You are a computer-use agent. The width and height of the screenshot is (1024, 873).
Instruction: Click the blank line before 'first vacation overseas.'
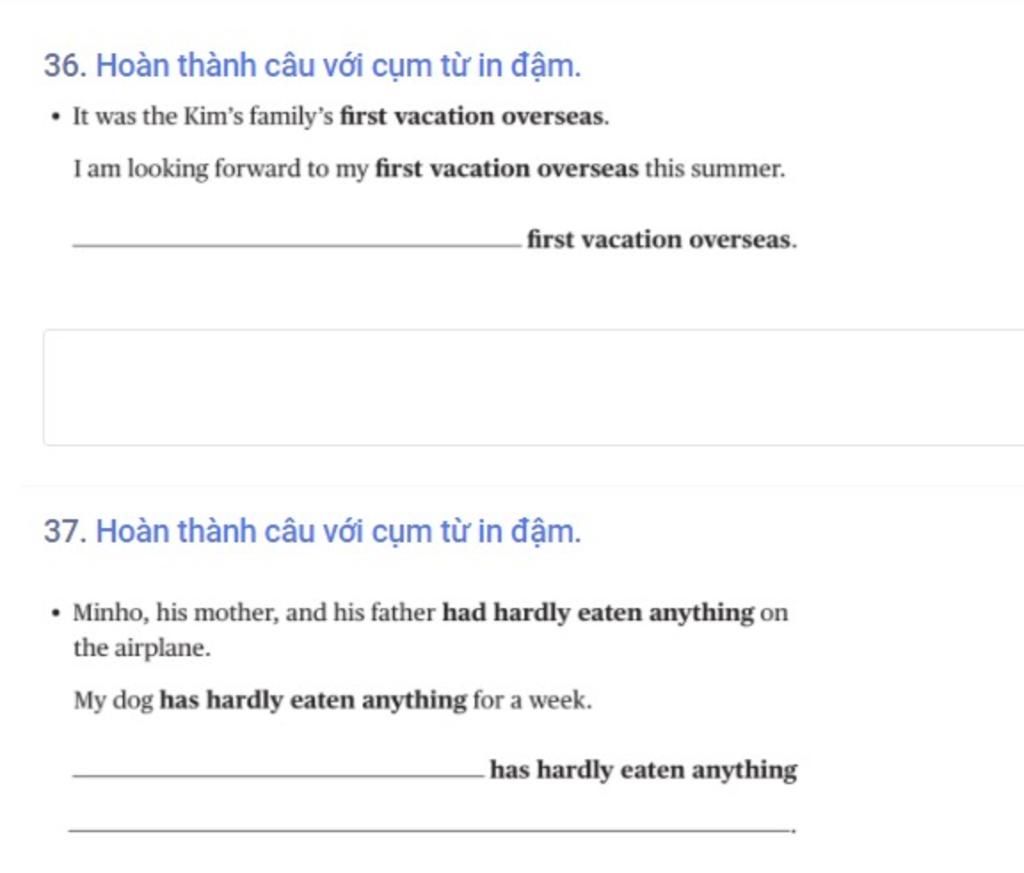pos(297,245)
